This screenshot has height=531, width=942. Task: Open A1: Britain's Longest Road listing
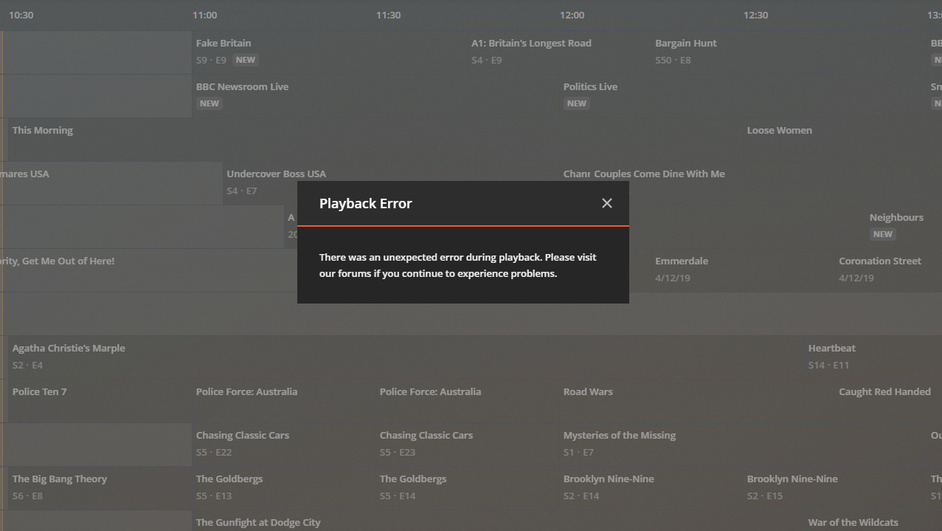[559, 52]
